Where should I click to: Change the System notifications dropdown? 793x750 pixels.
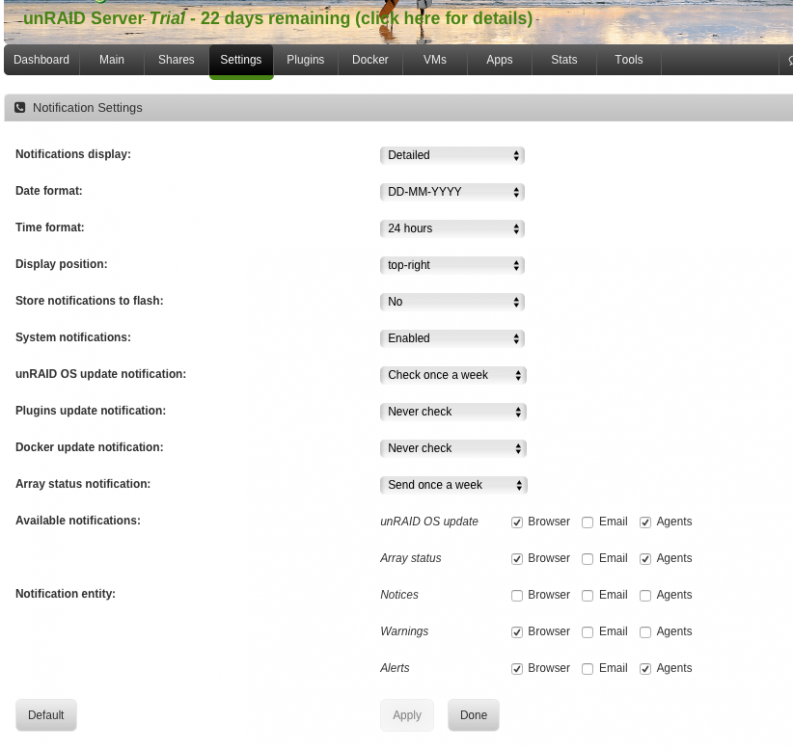452,338
